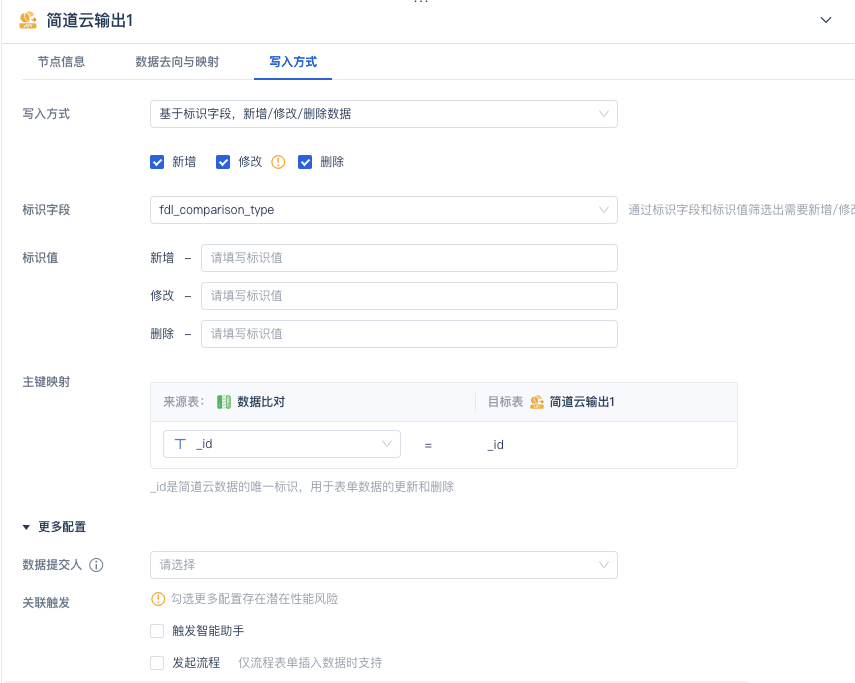Enable the 触发智能助手 checkbox

[x=157, y=631]
